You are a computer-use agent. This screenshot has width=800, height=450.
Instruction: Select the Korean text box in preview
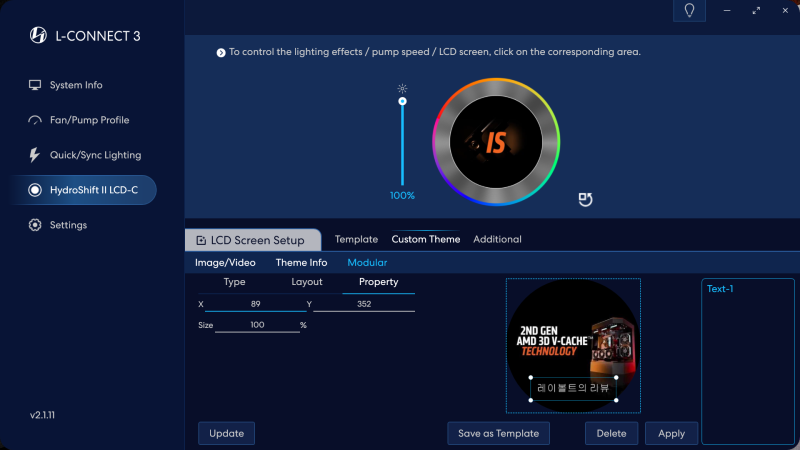(573, 388)
